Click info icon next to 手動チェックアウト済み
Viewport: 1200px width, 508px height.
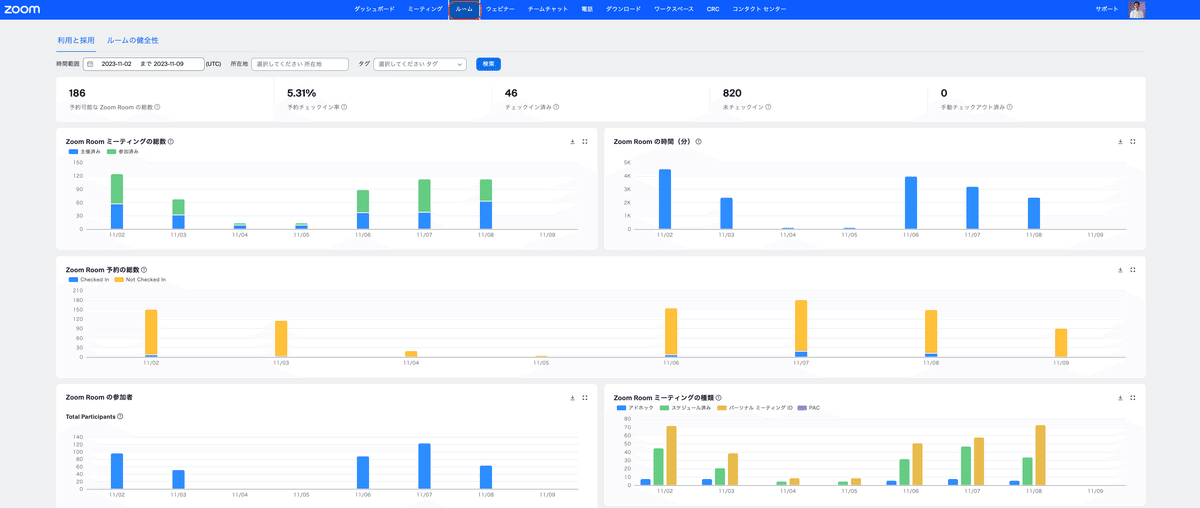point(1010,106)
